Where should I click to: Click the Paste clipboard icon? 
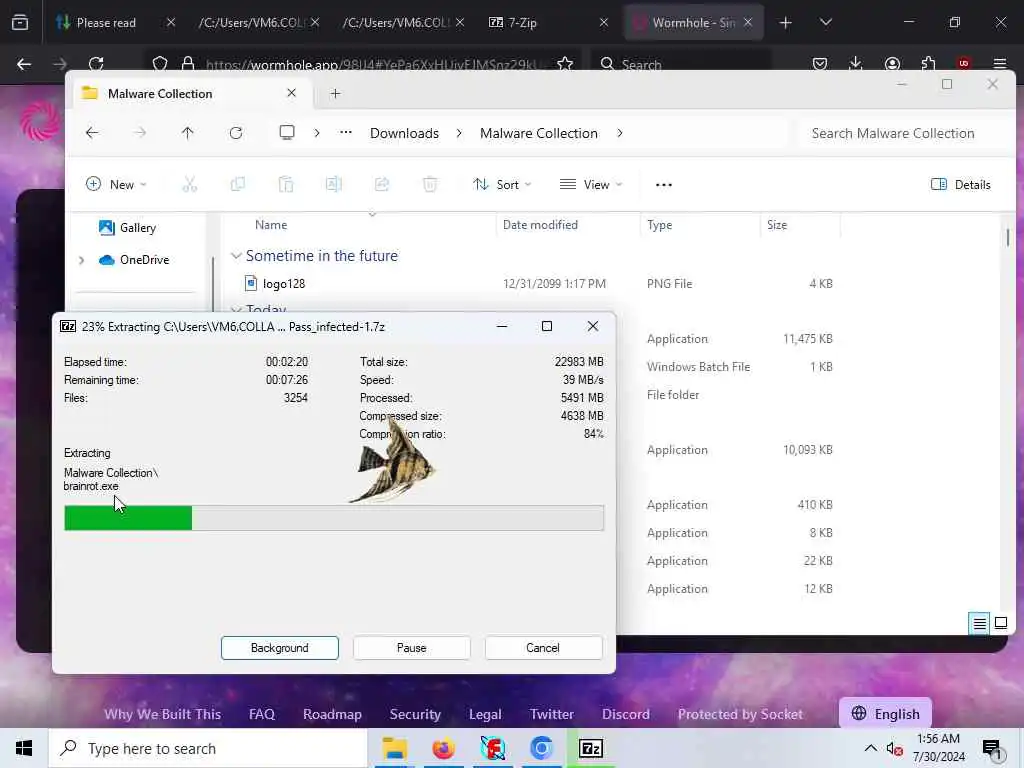click(285, 185)
